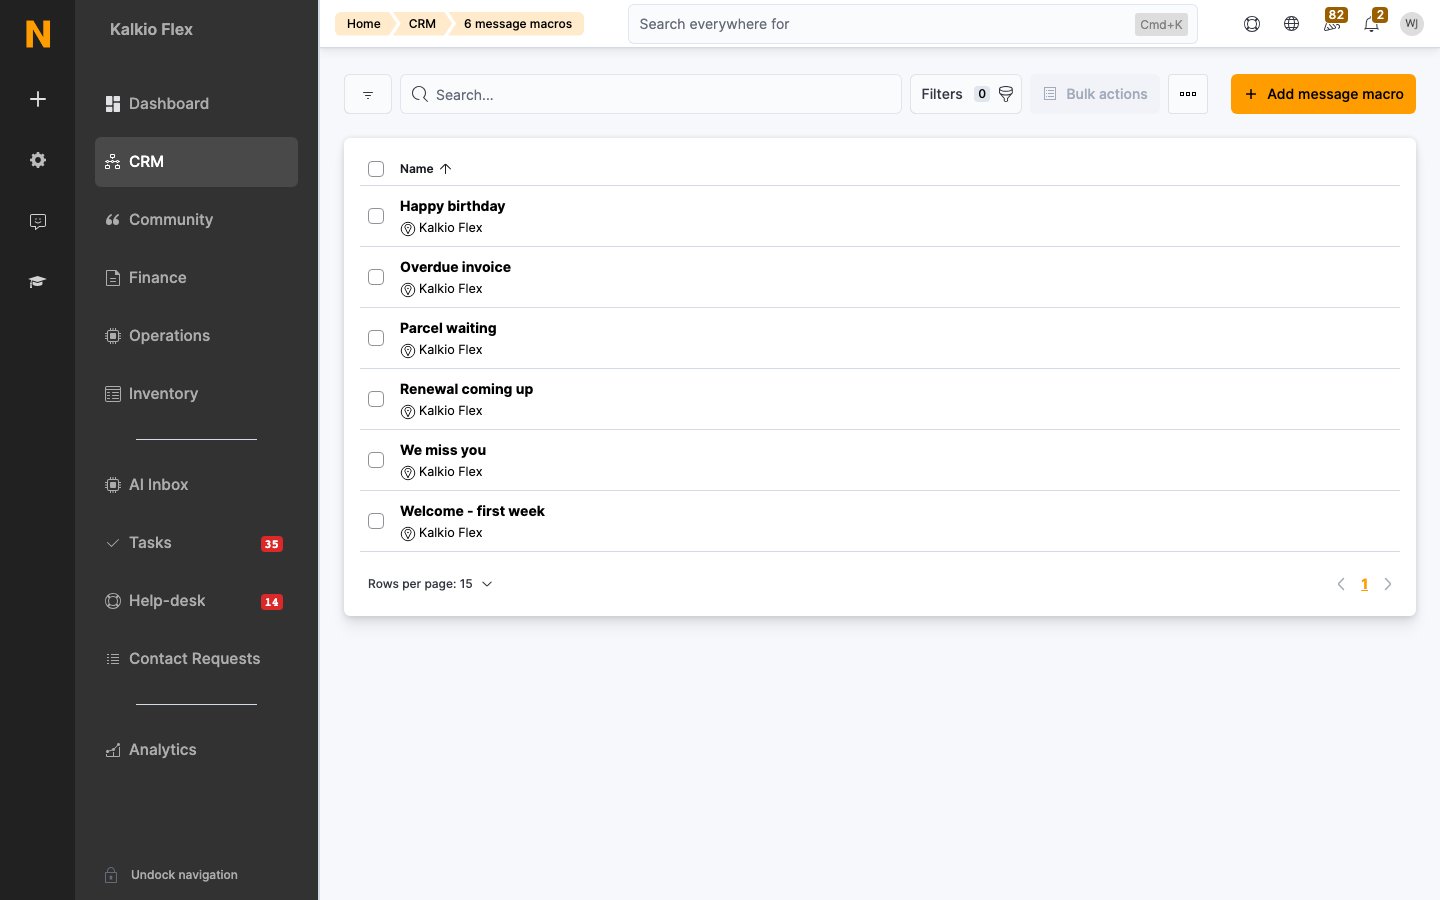Click the graduation cap icon
This screenshot has height=900, width=1440.
click(x=38, y=282)
